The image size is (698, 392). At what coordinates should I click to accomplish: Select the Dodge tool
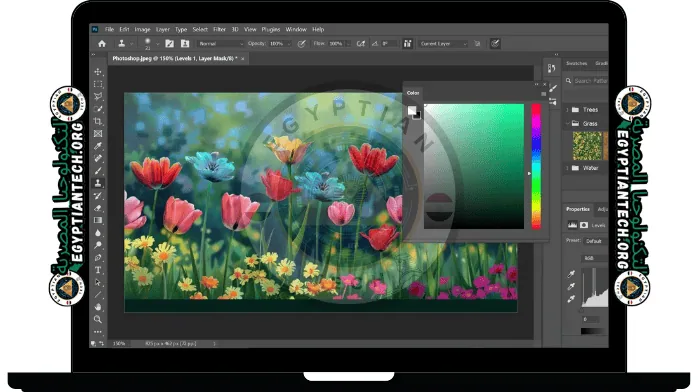pos(98,245)
